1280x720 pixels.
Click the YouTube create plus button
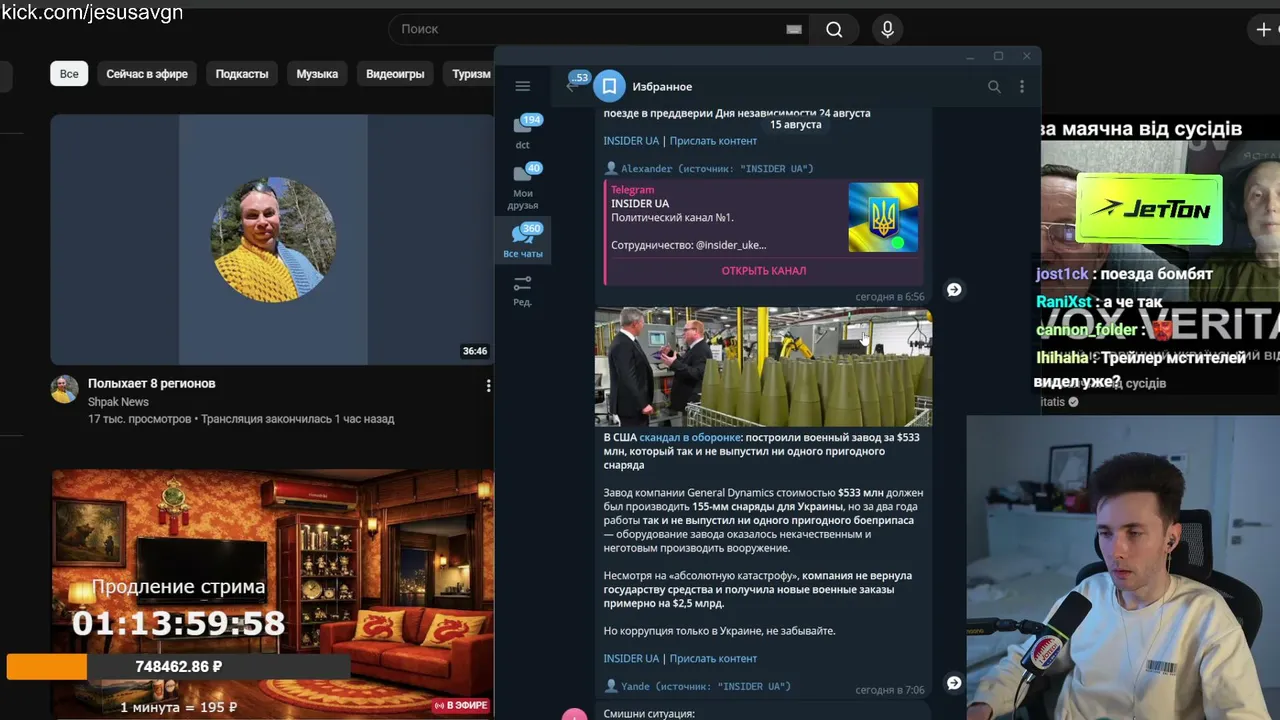(x=1264, y=30)
